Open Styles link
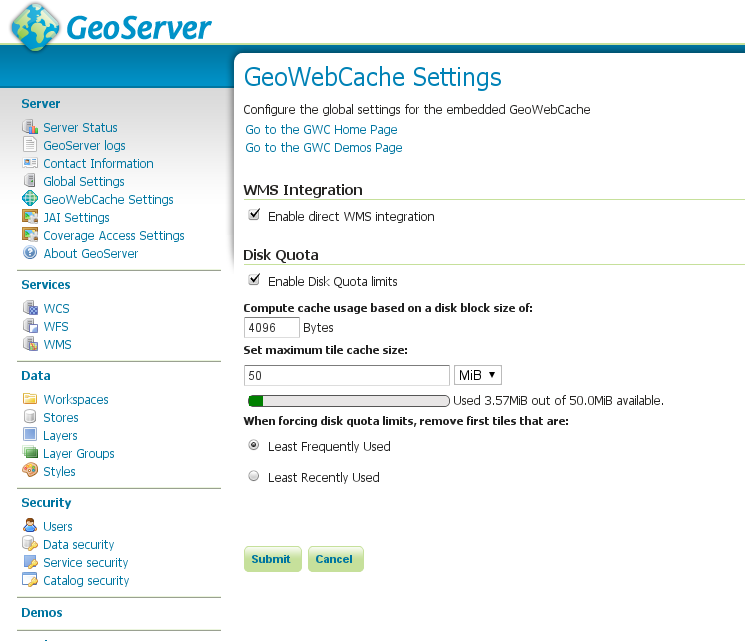The width and height of the screenshot is (745, 641). pyautogui.click(x=59, y=472)
